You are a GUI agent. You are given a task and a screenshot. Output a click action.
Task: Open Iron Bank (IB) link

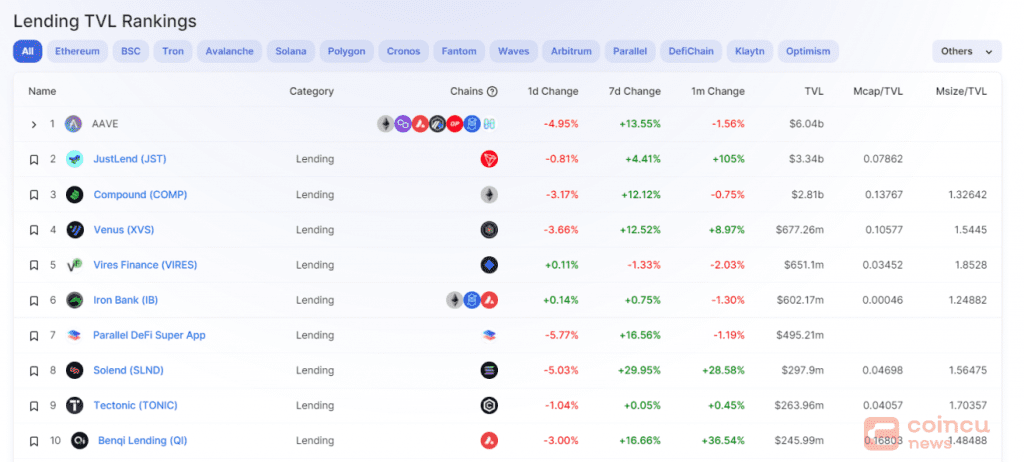pos(125,300)
